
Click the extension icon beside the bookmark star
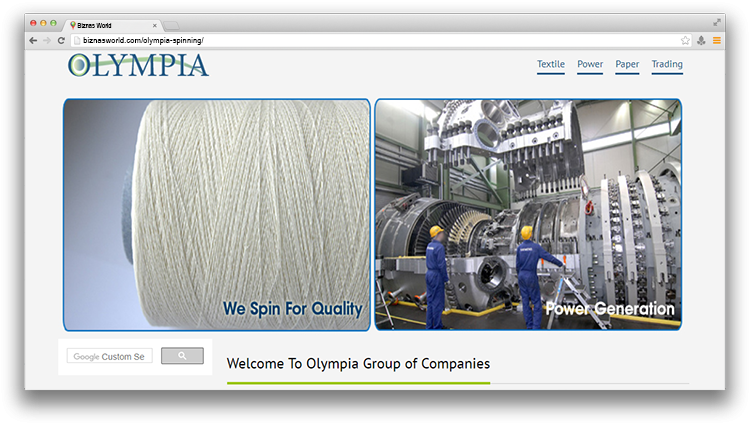tap(701, 40)
